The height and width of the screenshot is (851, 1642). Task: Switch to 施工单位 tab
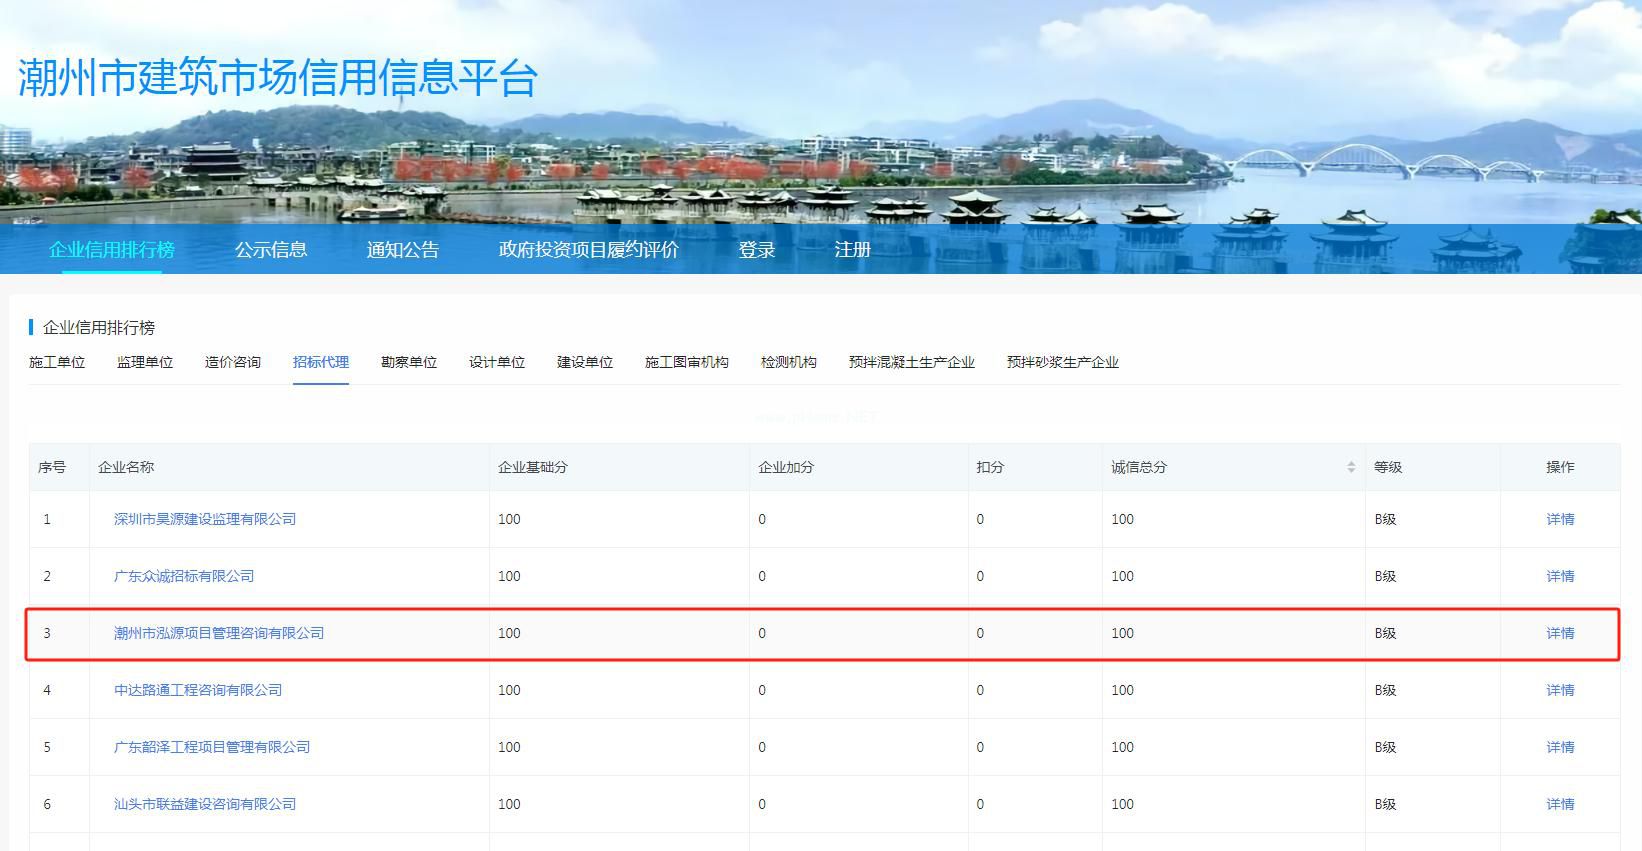tap(57, 362)
